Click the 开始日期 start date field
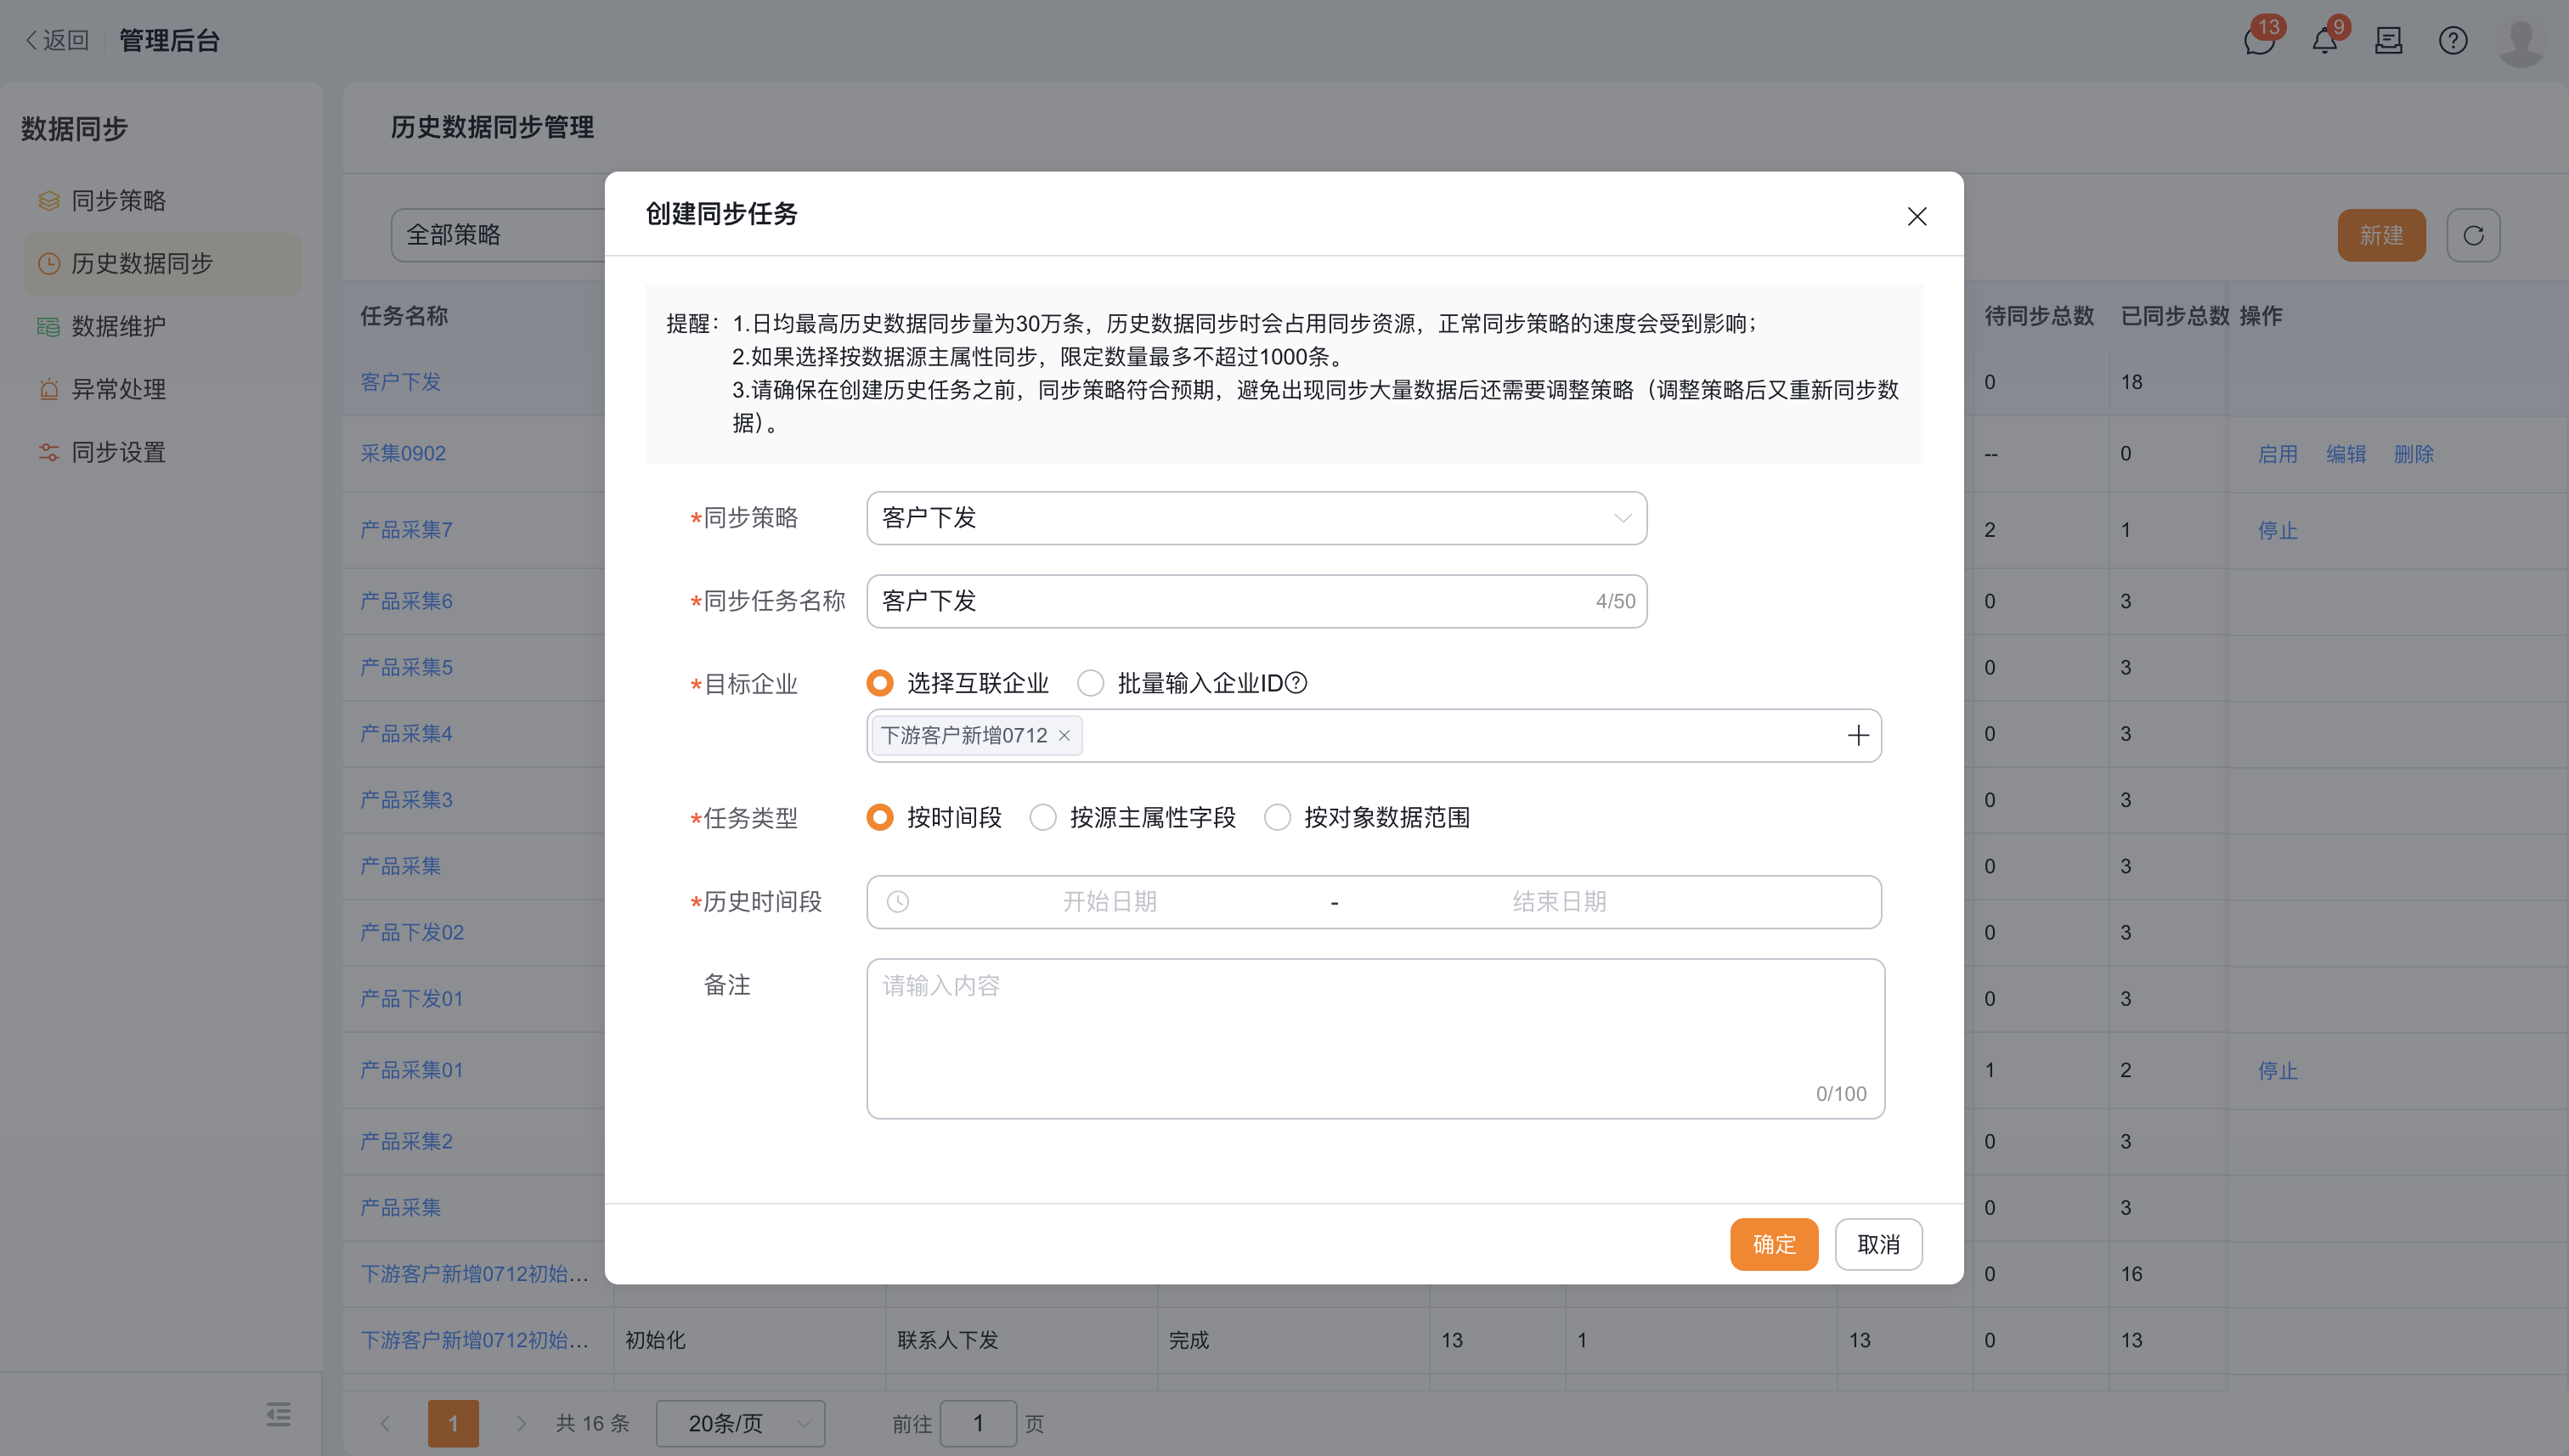 [x=1109, y=902]
